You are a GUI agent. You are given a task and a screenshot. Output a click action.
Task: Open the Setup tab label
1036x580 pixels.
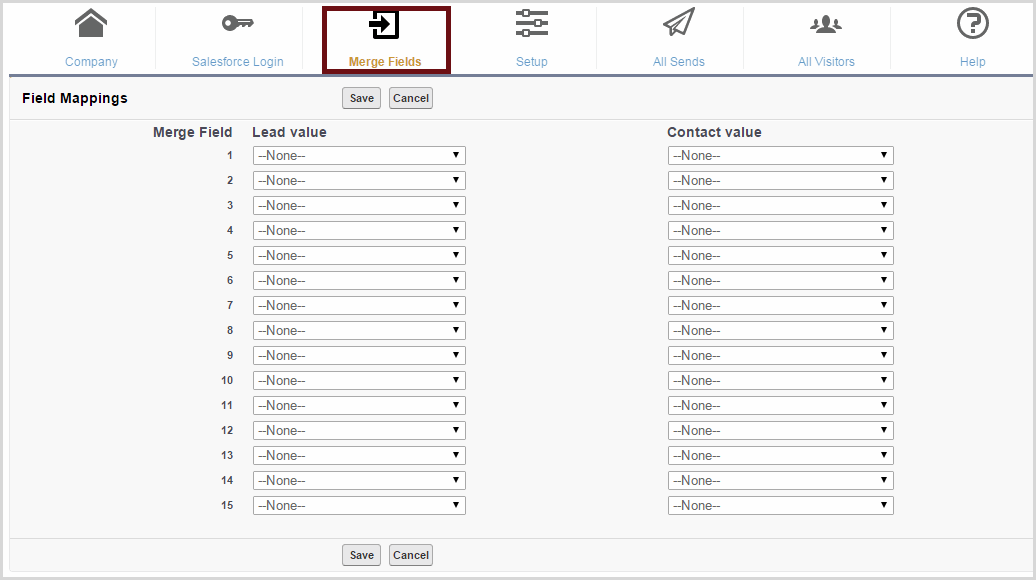point(531,62)
